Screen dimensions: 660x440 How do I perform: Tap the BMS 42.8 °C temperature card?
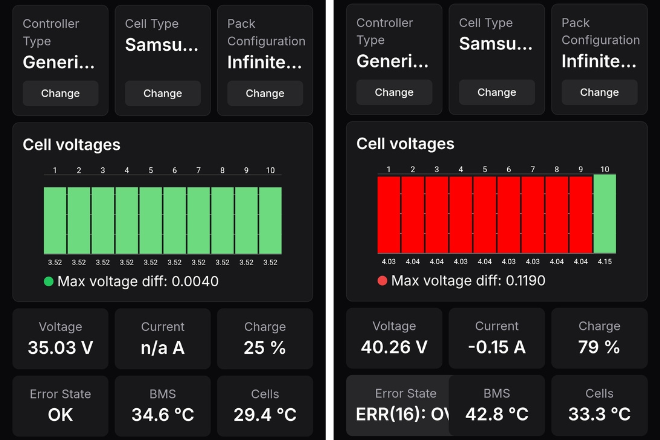(497, 405)
